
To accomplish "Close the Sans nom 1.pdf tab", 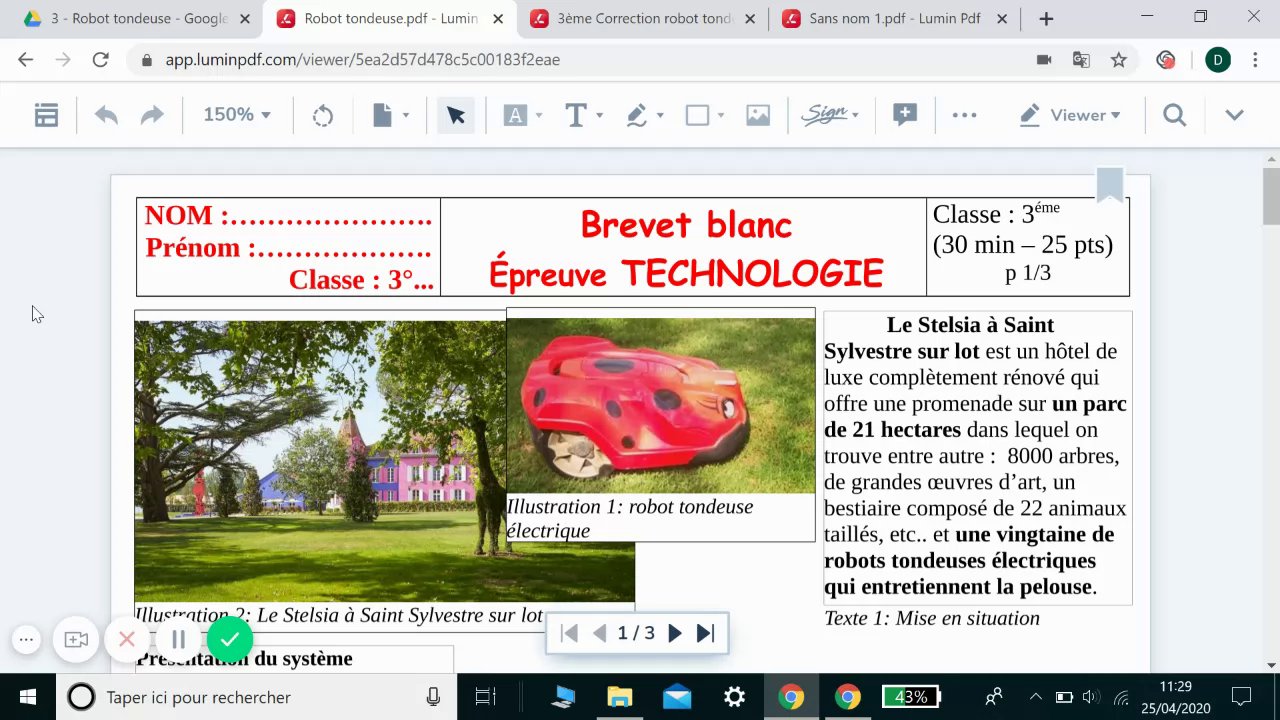I will 1001,18.
